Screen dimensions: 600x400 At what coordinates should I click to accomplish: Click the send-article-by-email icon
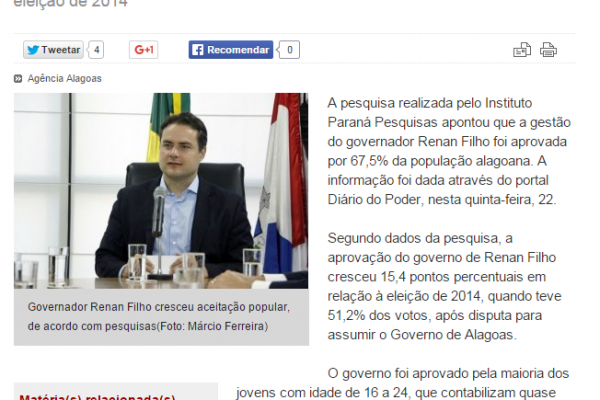pyautogui.click(x=522, y=50)
